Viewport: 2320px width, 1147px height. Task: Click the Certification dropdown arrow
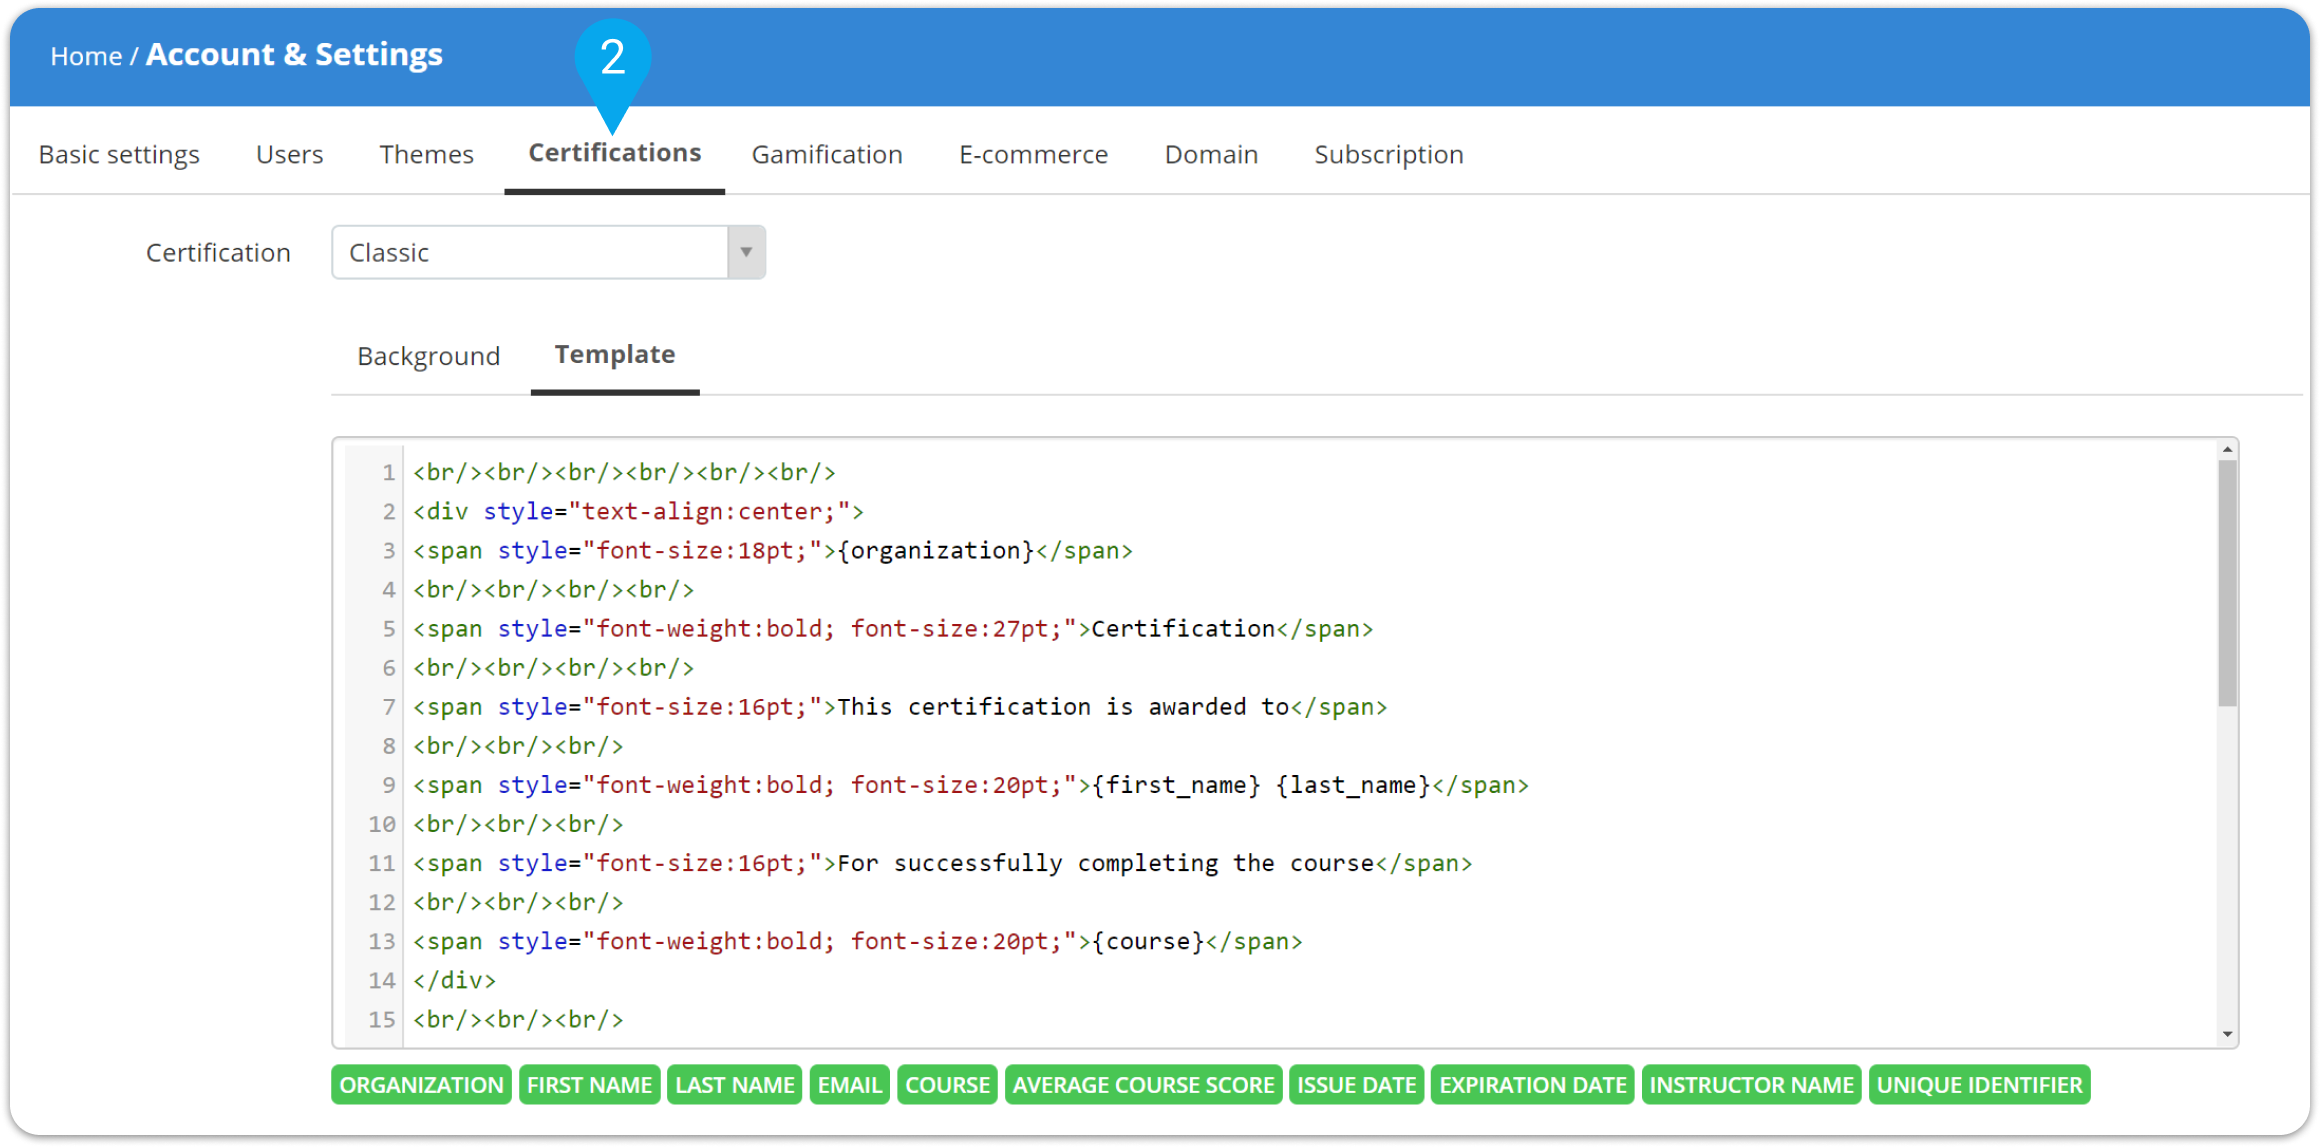(x=746, y=252)
